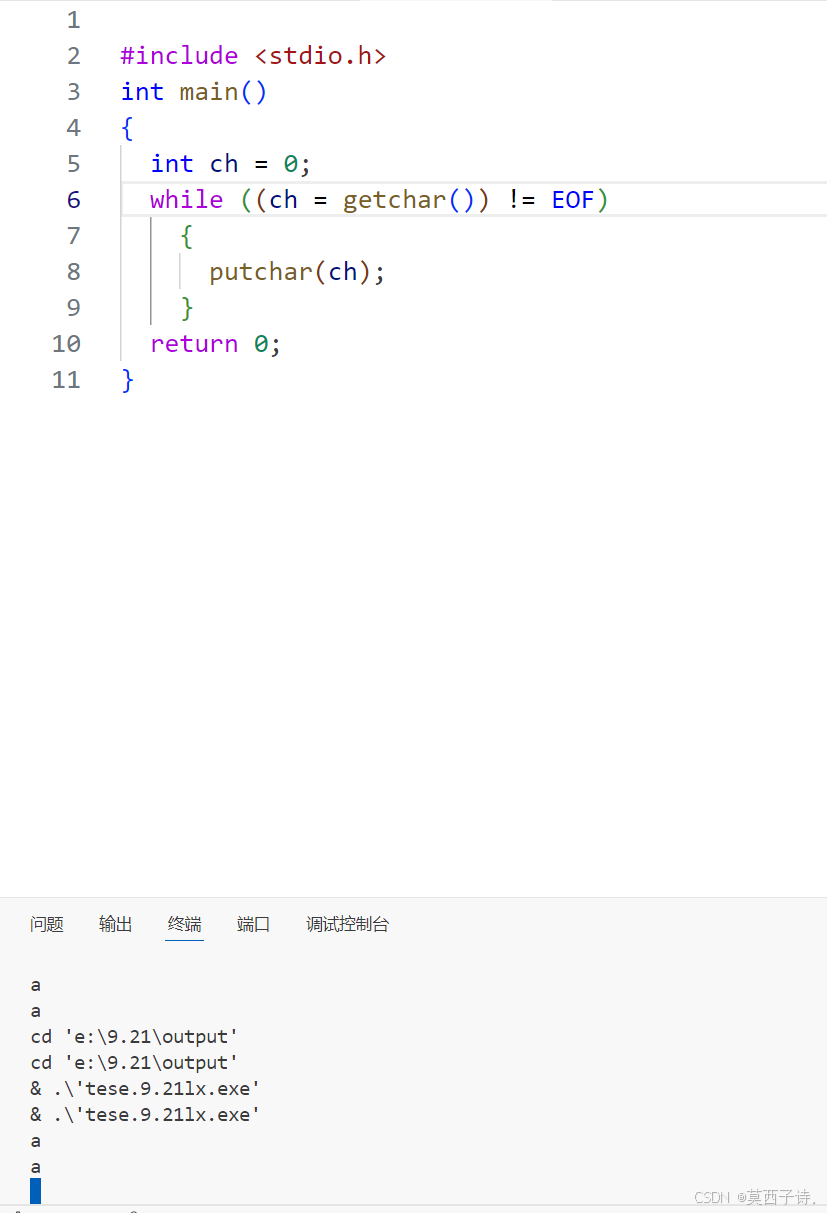The height and width of the screenshot is (1213, 827).
Task: Place cursor on the #include <stdio.h> line
Action: click(x=252, y=55)
